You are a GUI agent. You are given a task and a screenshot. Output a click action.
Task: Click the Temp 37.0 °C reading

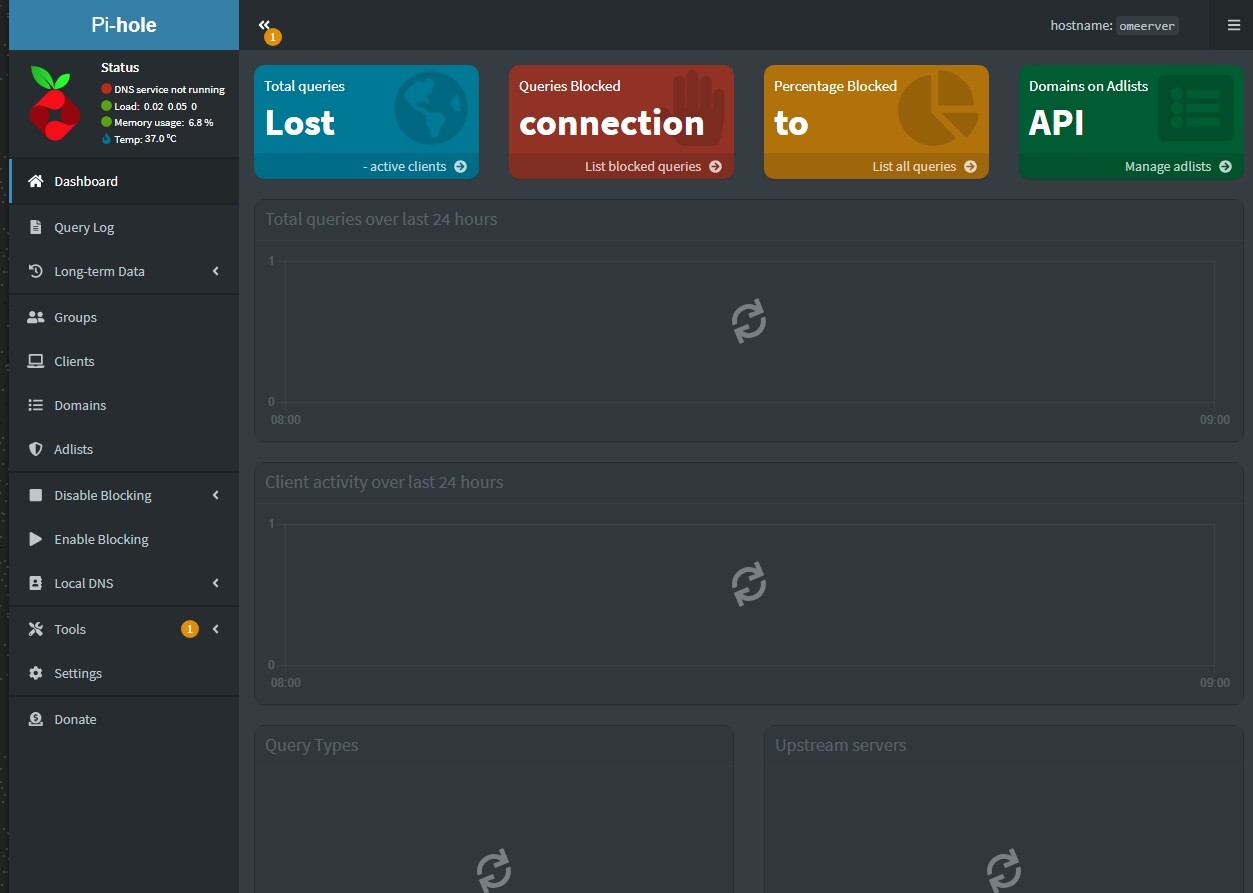pos(139,138)
